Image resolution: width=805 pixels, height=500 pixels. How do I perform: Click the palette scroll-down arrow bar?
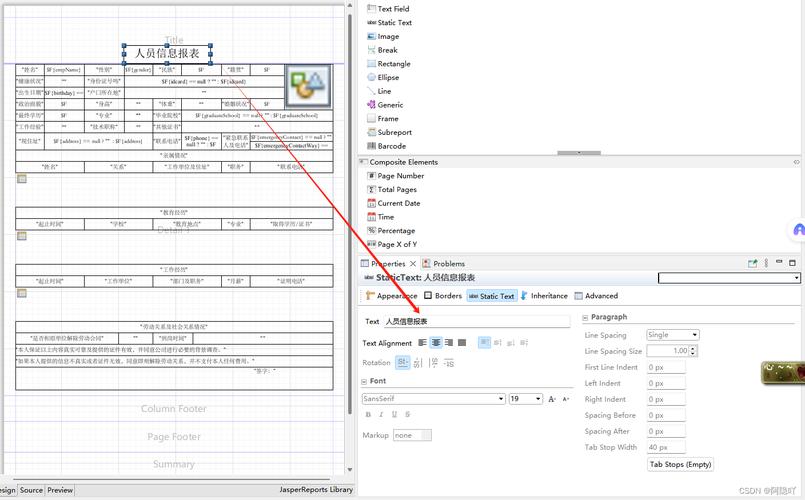[579, 152]
